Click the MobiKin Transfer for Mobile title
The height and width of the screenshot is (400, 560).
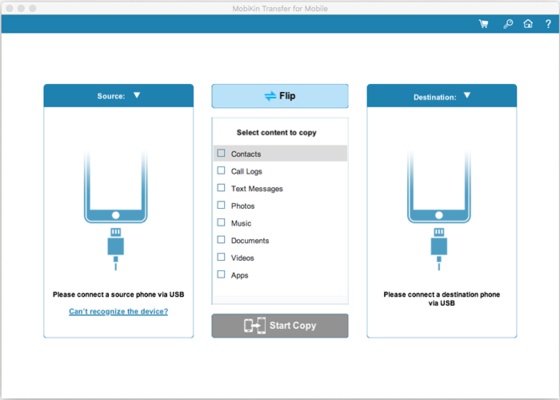point(280,9)
